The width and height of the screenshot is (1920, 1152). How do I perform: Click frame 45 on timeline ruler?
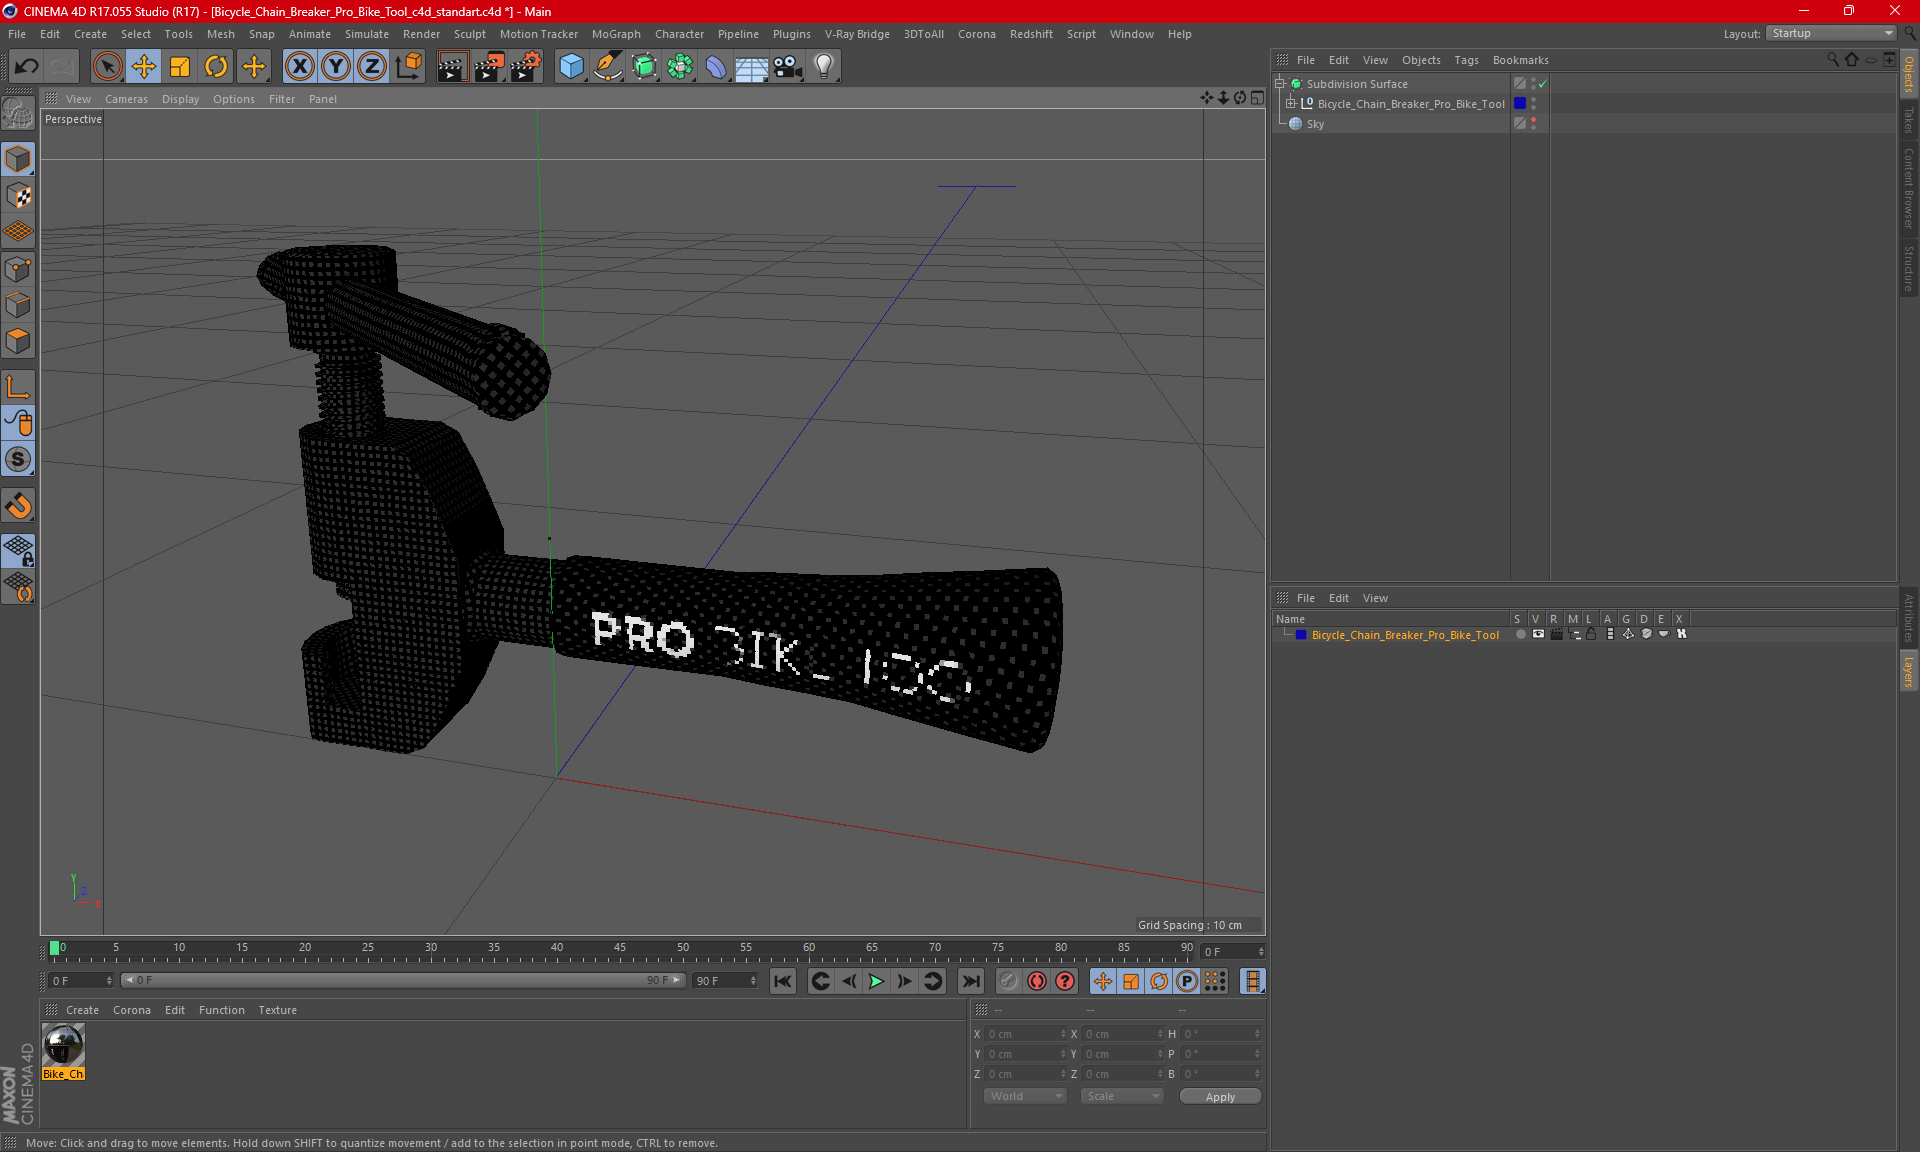point(620,948)
